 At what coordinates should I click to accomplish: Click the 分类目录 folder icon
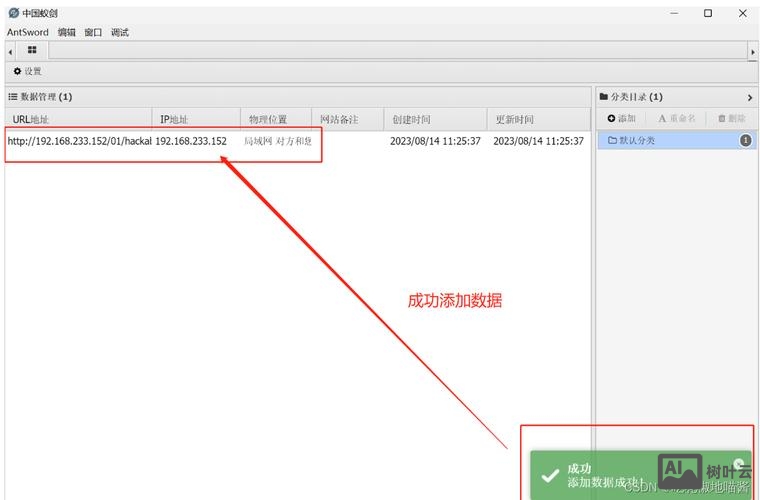603,97
